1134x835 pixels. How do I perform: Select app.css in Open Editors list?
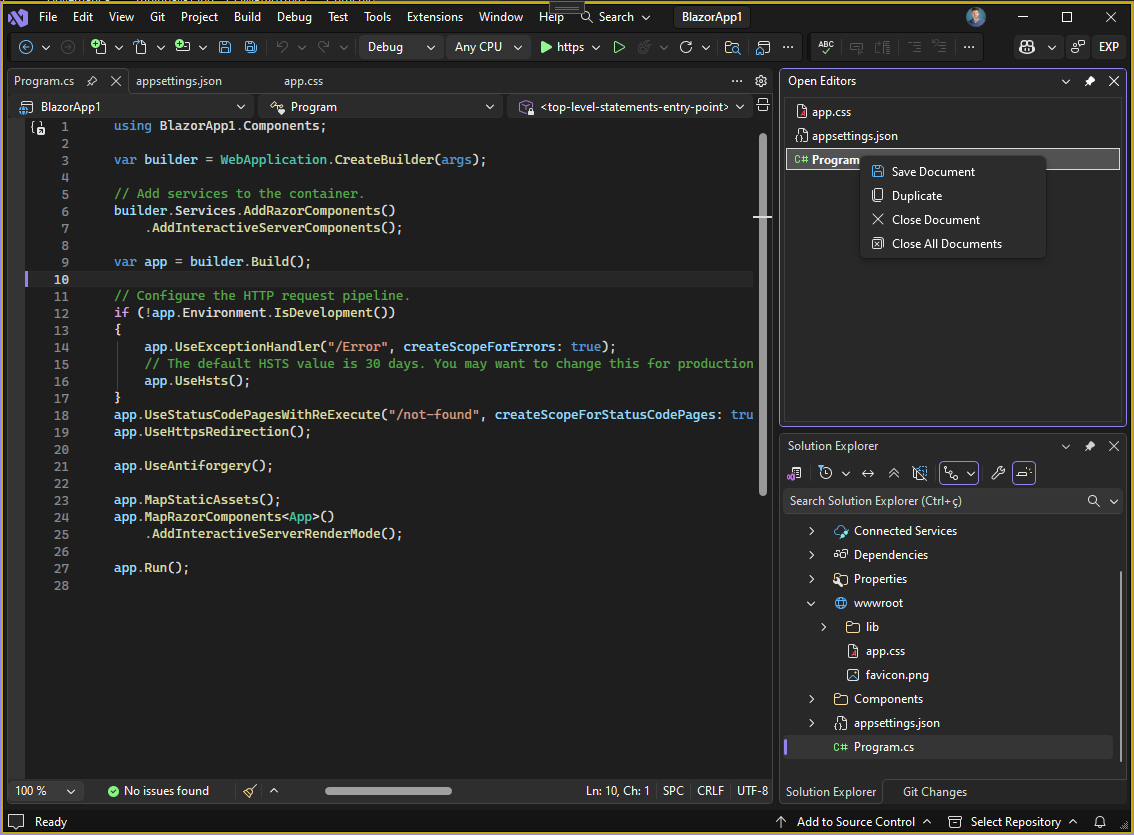click(952, 112)
